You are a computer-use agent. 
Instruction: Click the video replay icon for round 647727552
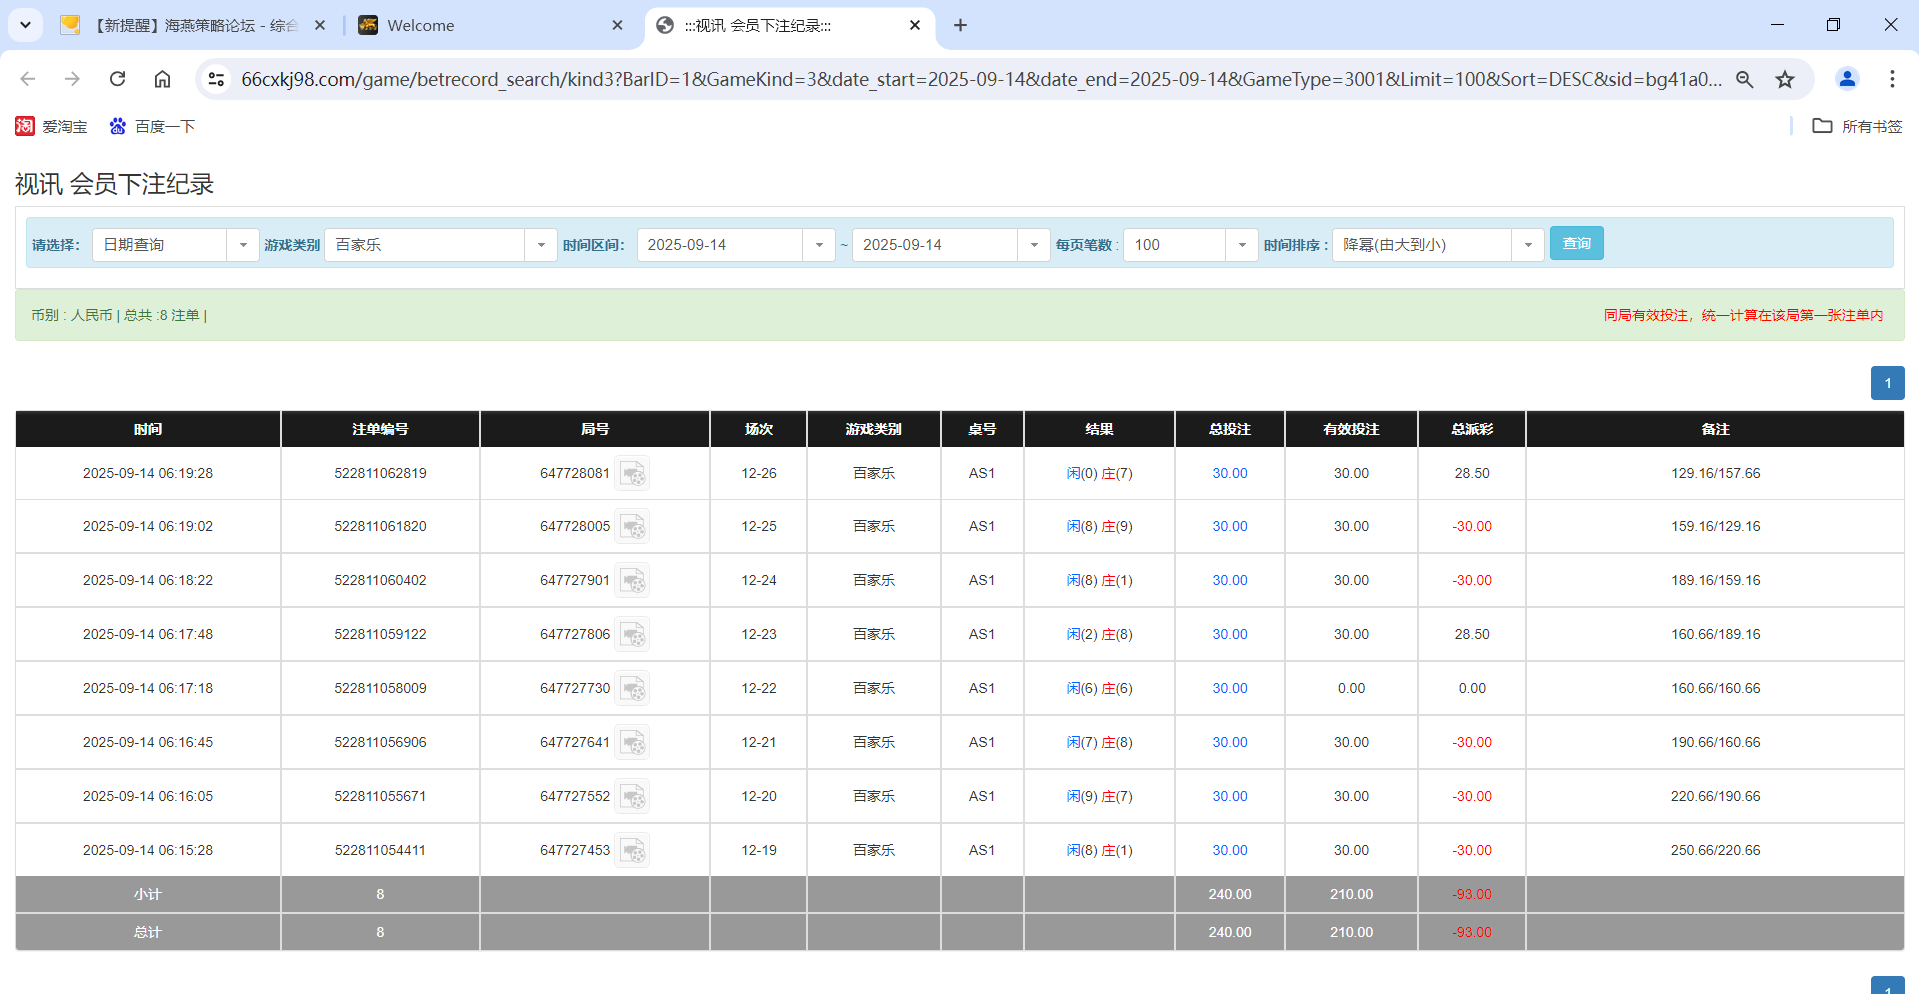(633, 796)
